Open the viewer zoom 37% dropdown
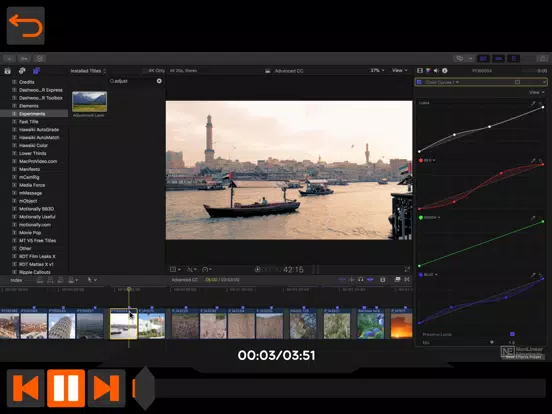The width and height of the screenshot is (552, 414). point(377,70)
